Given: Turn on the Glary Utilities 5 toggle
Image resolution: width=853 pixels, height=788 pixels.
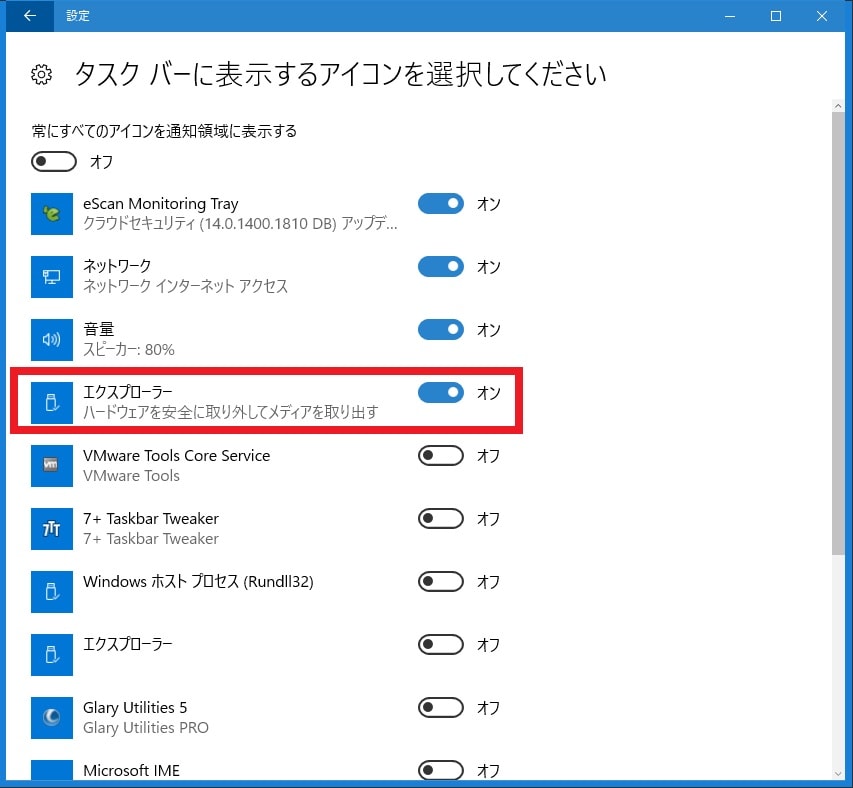Looking at the screenshot, I should (441, 708).
